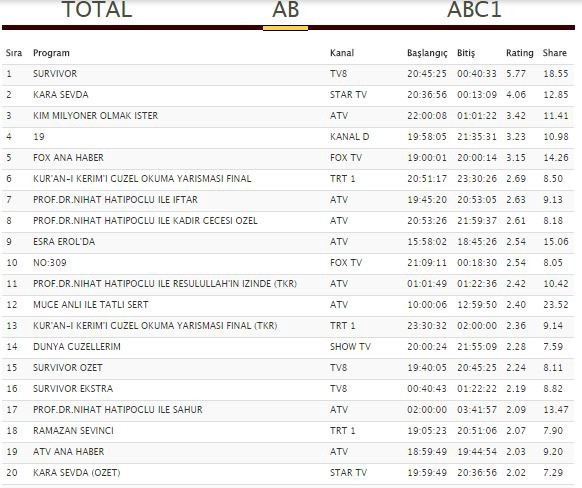Click TRT 1 channel in RAMAZAN SEVINCI row
582x488 pixels.
[x=343, y=430]
